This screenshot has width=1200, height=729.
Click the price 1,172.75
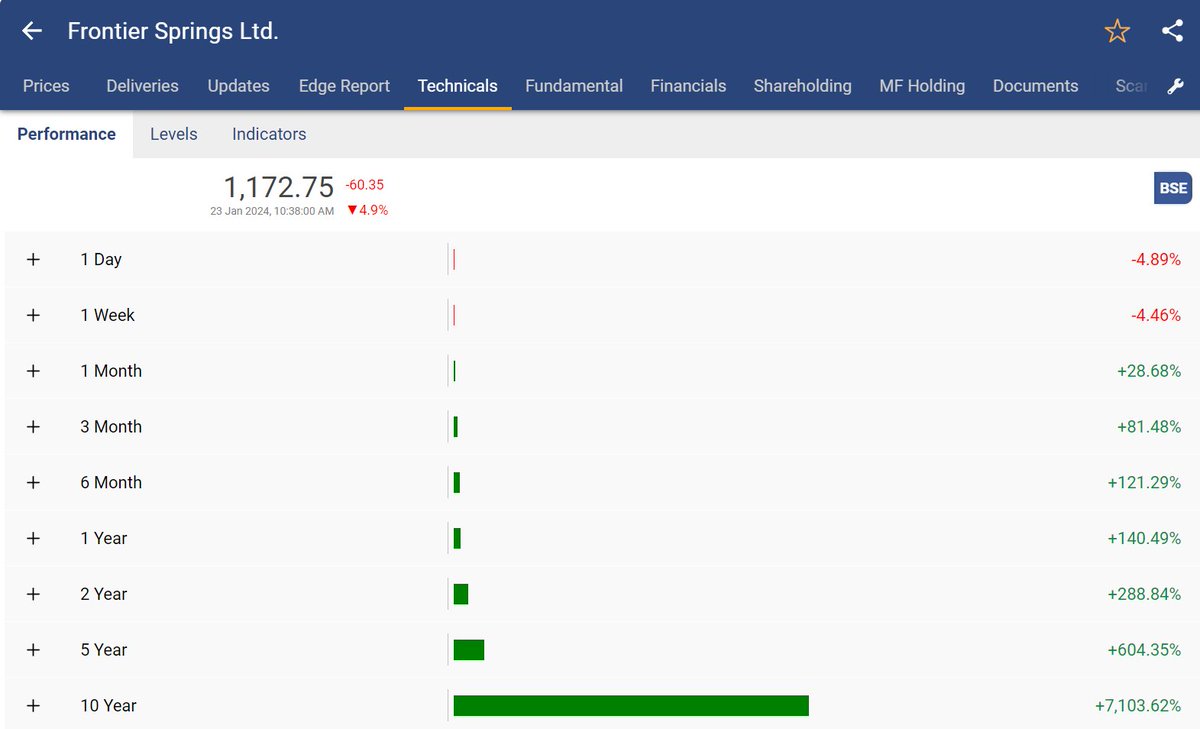(278, 188)
